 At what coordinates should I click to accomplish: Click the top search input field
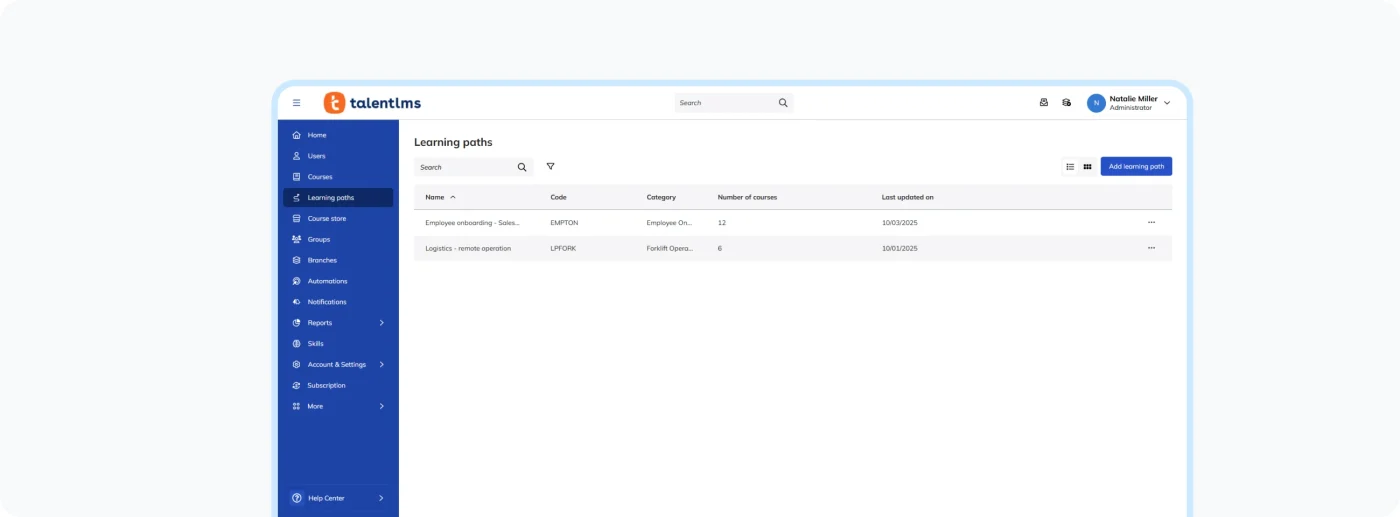(x=733, y=103)
